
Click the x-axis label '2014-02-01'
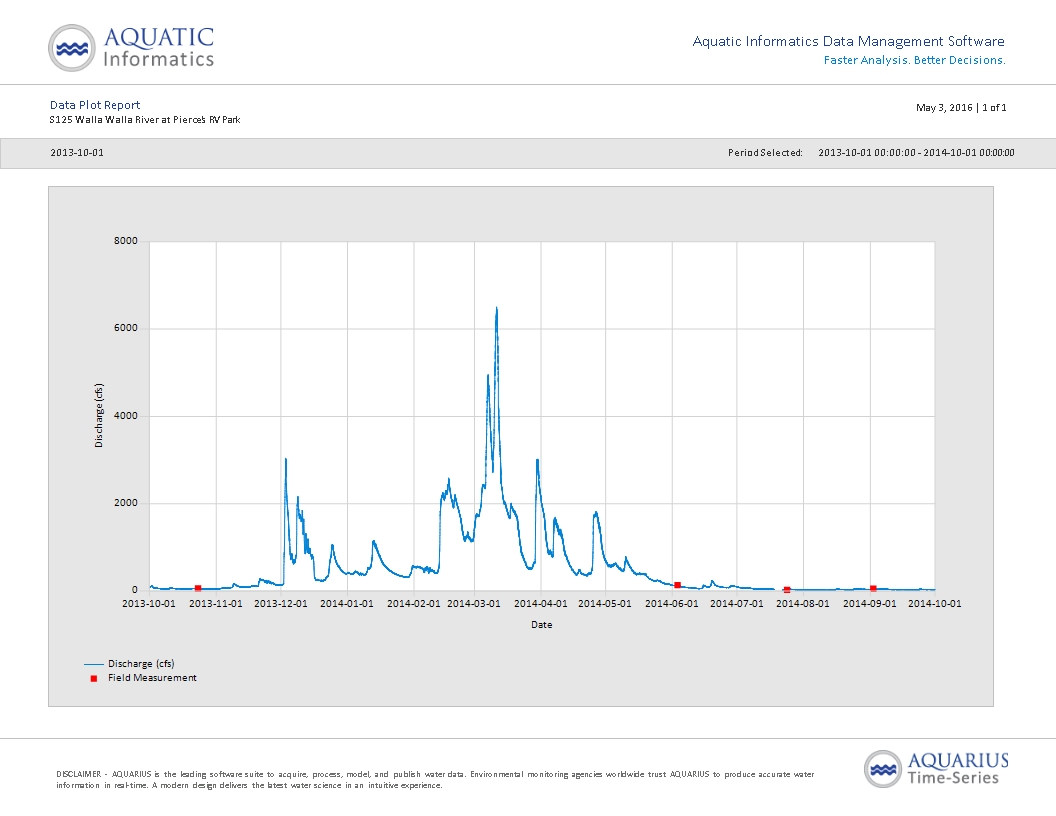414,604
